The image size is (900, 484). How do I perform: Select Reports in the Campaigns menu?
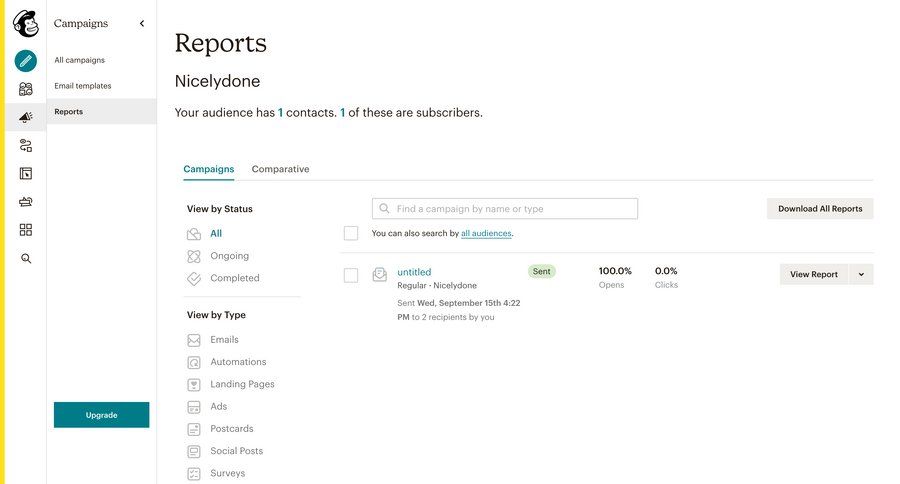[102, 111]
